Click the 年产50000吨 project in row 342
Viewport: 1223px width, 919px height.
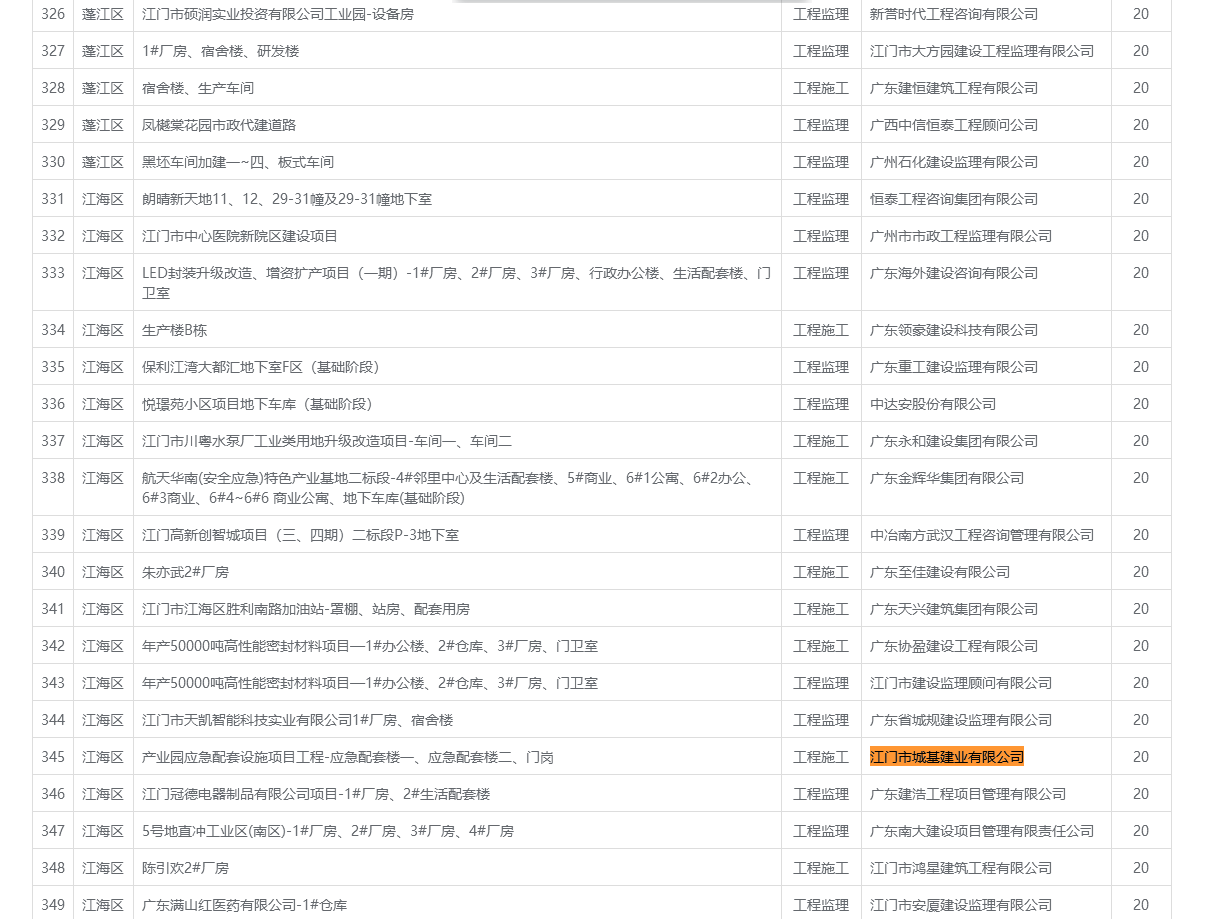(370, 646)
